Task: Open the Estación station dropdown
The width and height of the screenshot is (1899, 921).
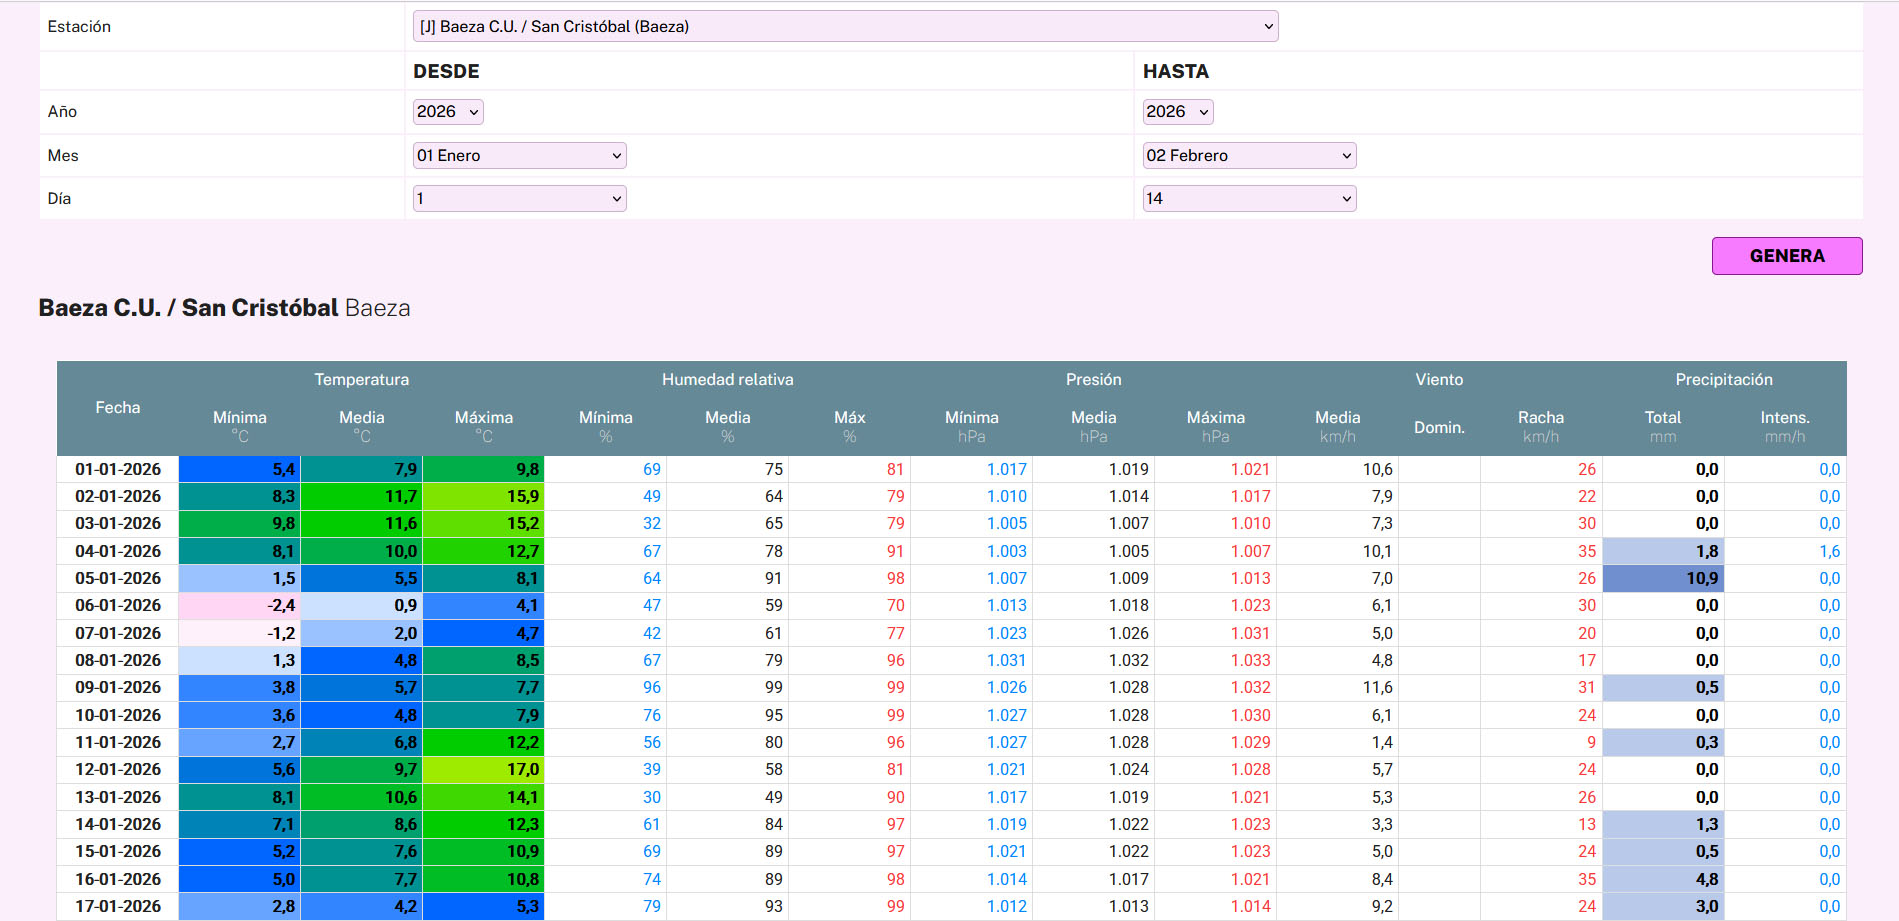Action: 845,27
